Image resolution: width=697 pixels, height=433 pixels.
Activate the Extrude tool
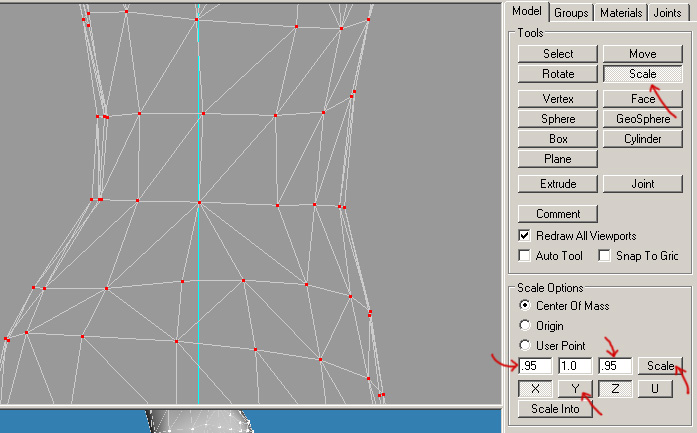[558, 184]
